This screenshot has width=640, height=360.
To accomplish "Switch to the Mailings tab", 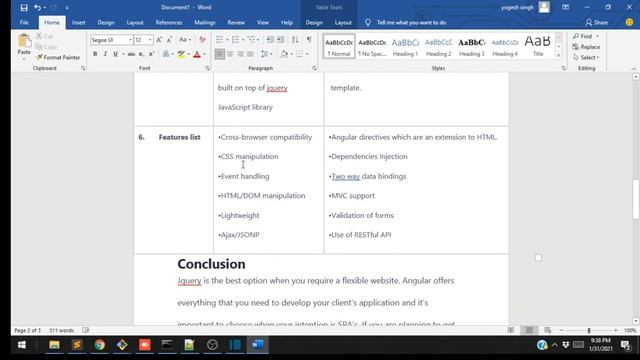I will click(204, 22).
